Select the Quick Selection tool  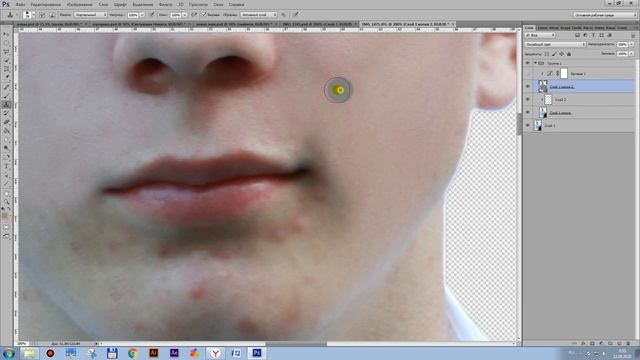point(7,60)
